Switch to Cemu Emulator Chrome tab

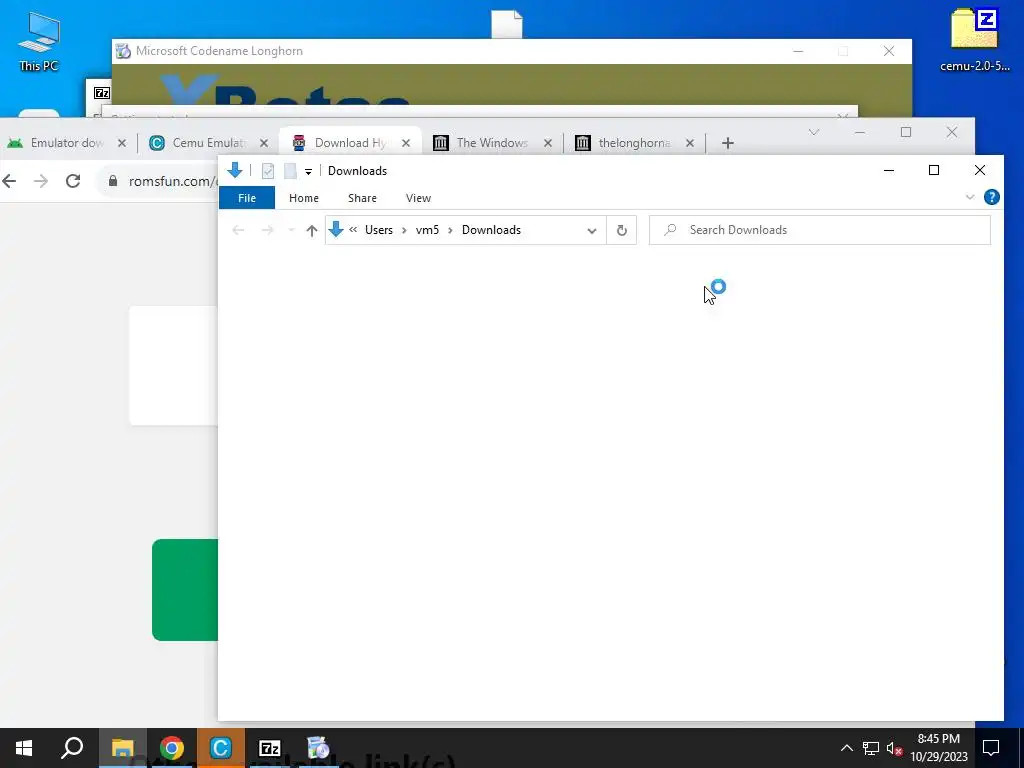(208, 143)
